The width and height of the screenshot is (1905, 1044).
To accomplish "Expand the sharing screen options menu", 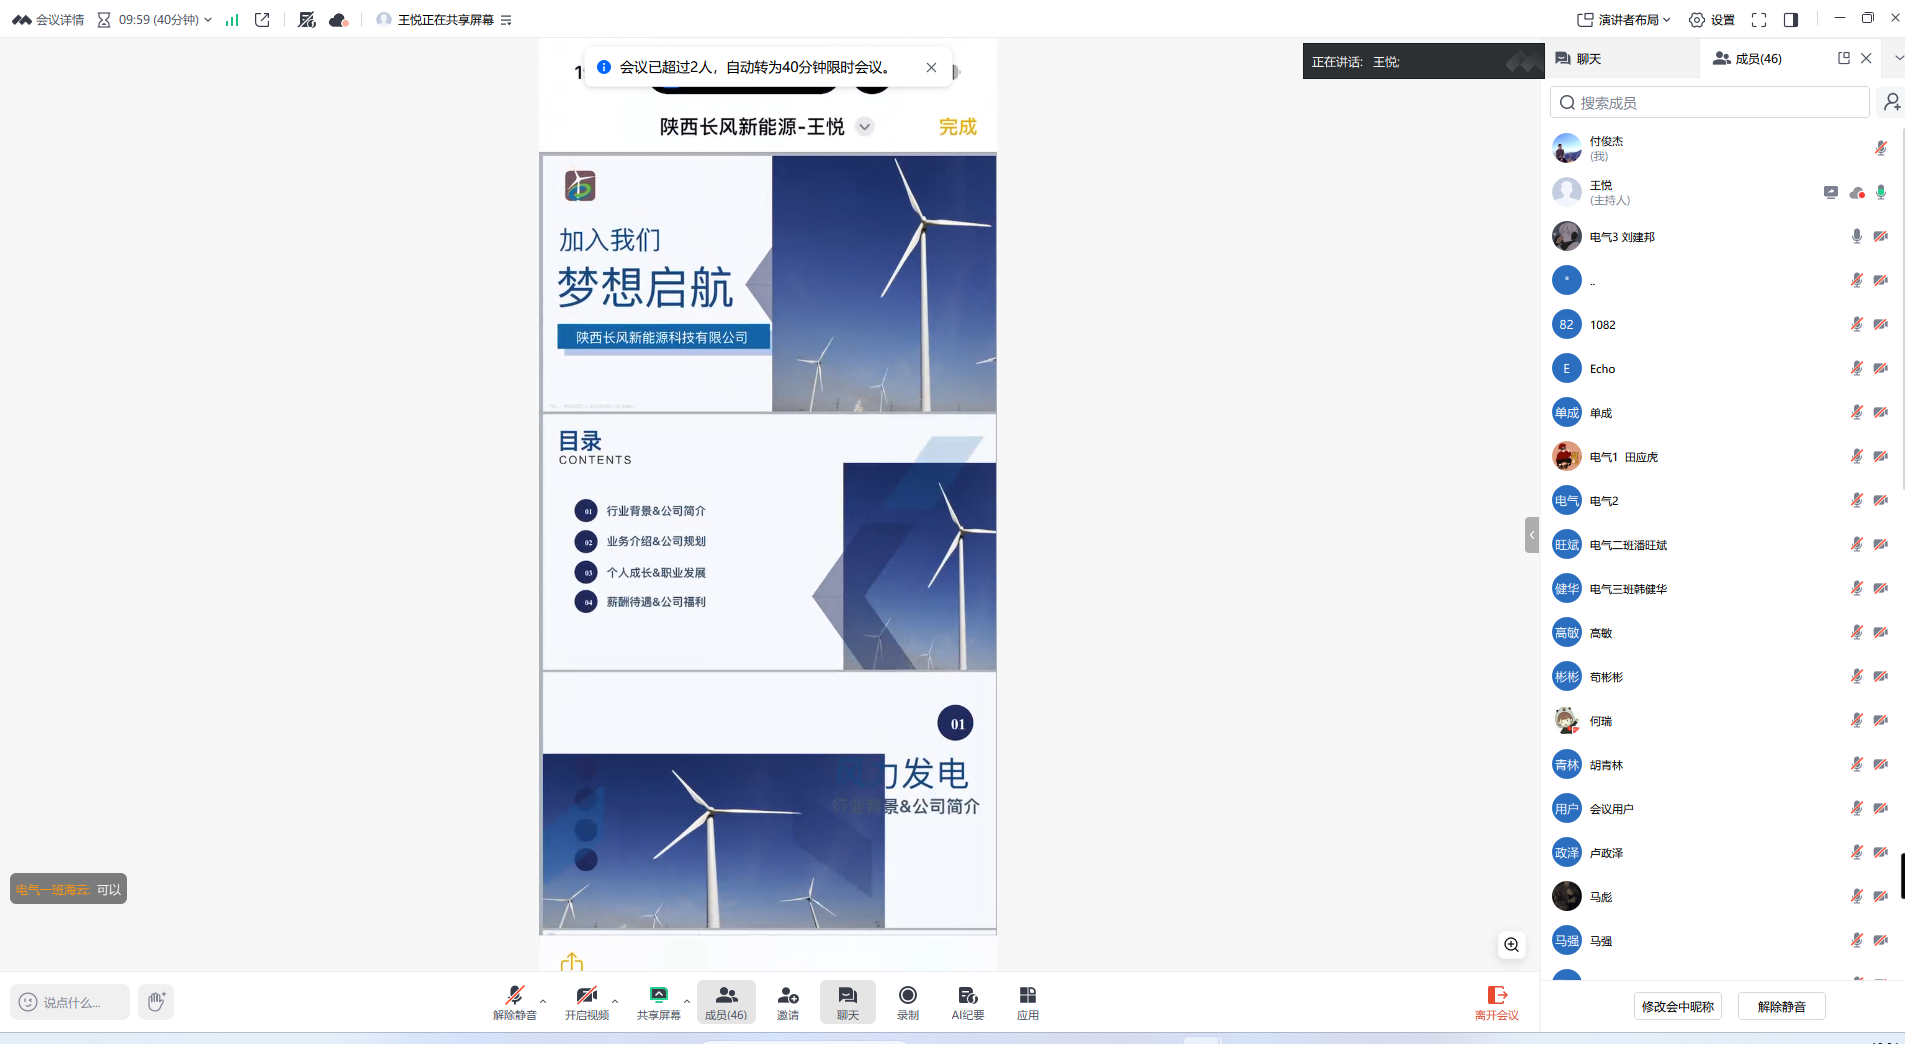I will (x=506, y=20).
